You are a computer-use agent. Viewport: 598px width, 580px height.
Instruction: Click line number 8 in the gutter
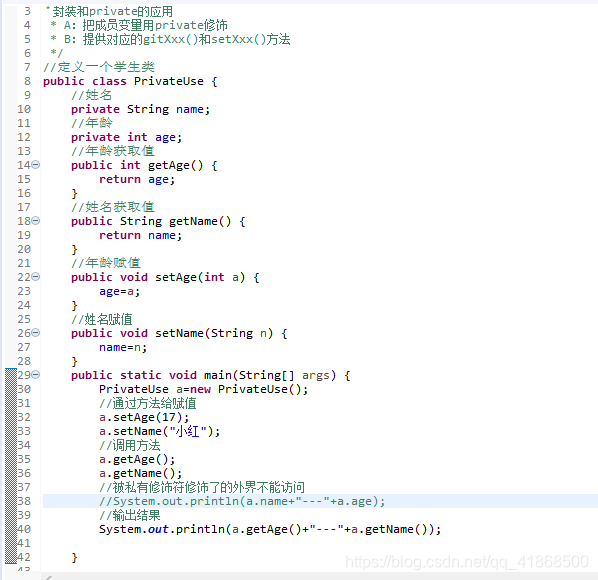(x=27, y=81)
